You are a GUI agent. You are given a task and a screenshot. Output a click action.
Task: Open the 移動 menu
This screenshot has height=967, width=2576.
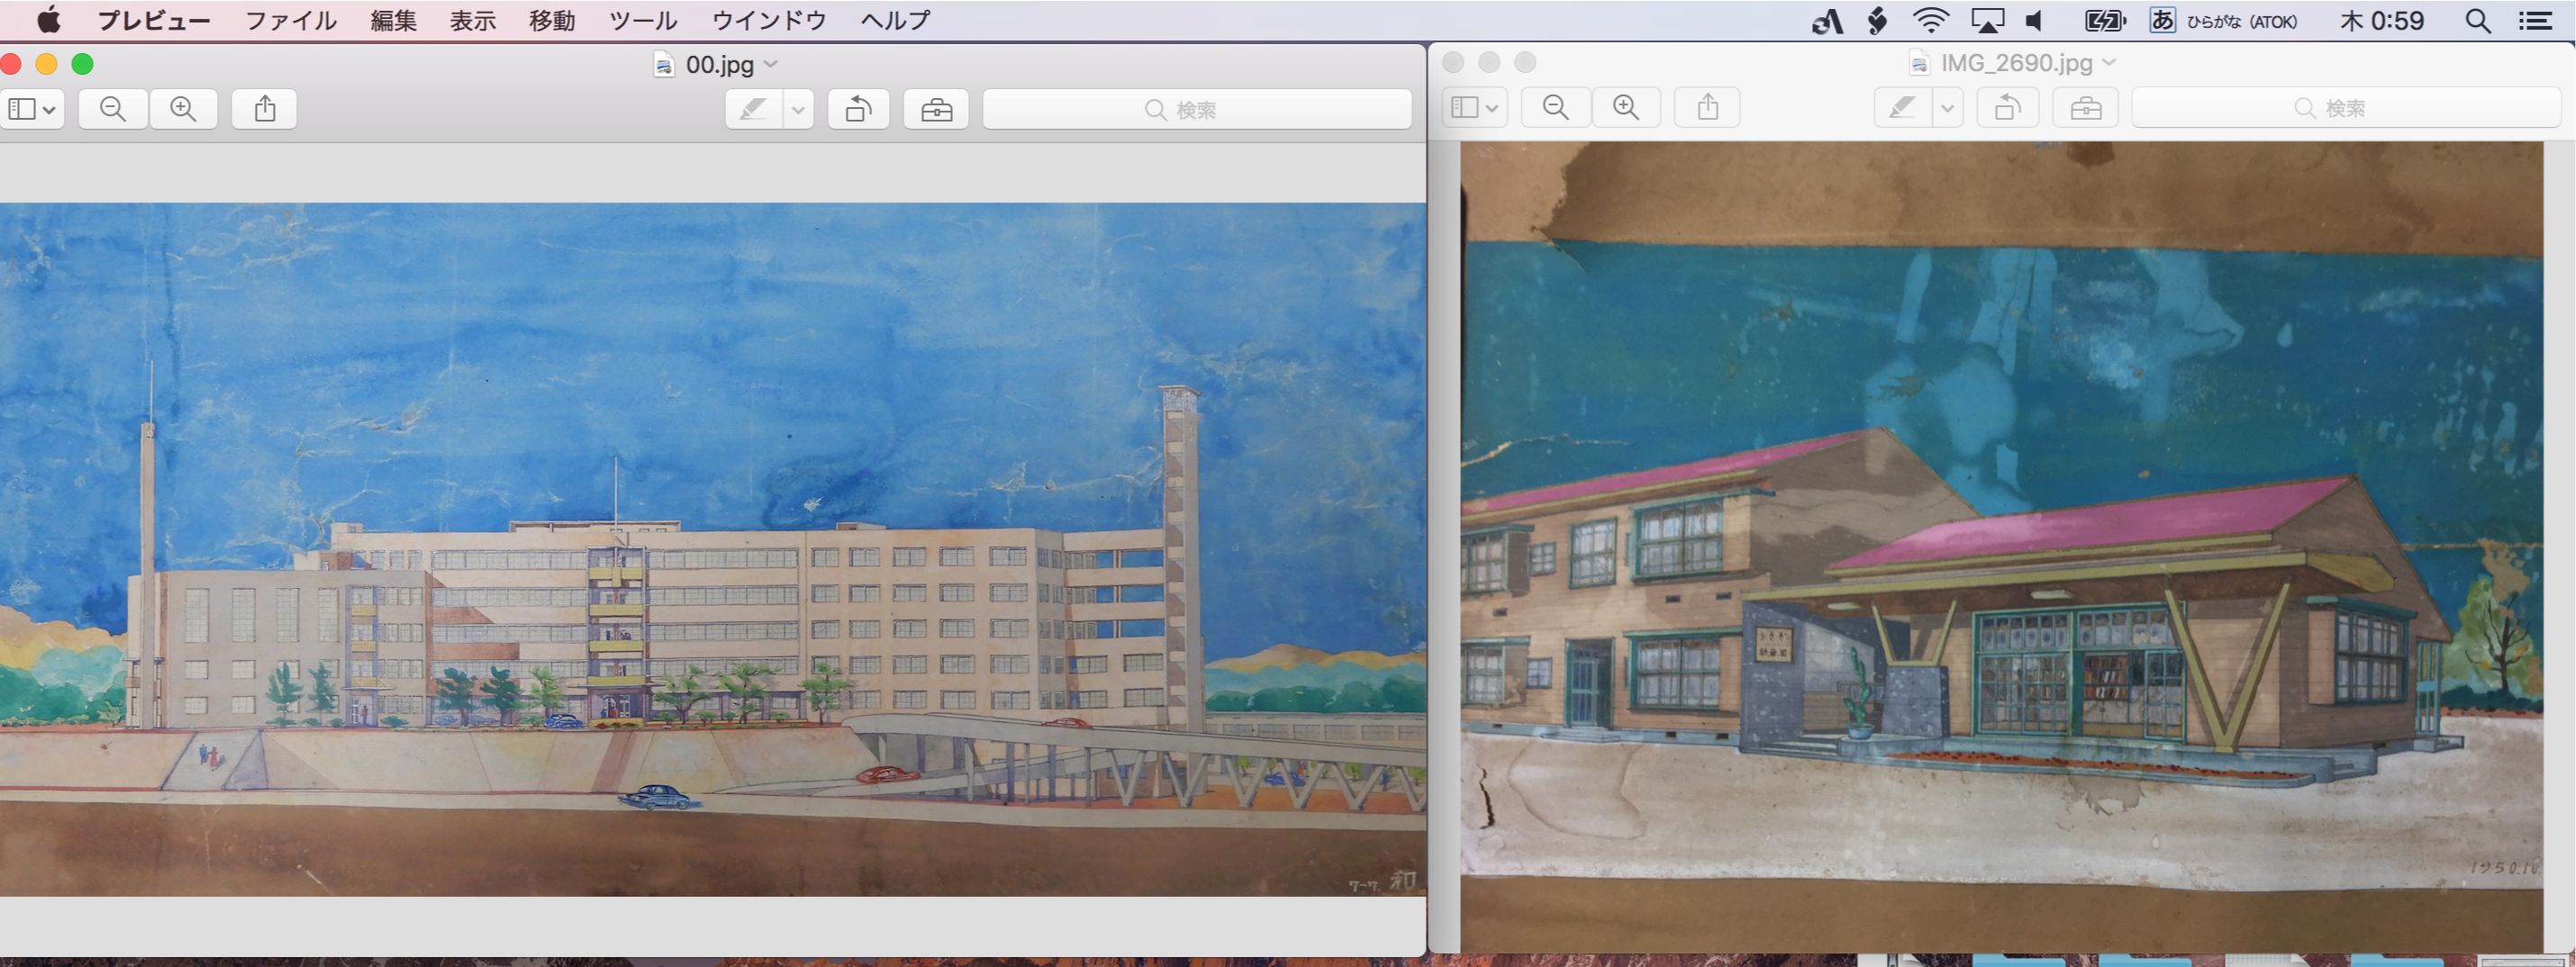pos(552,20)
